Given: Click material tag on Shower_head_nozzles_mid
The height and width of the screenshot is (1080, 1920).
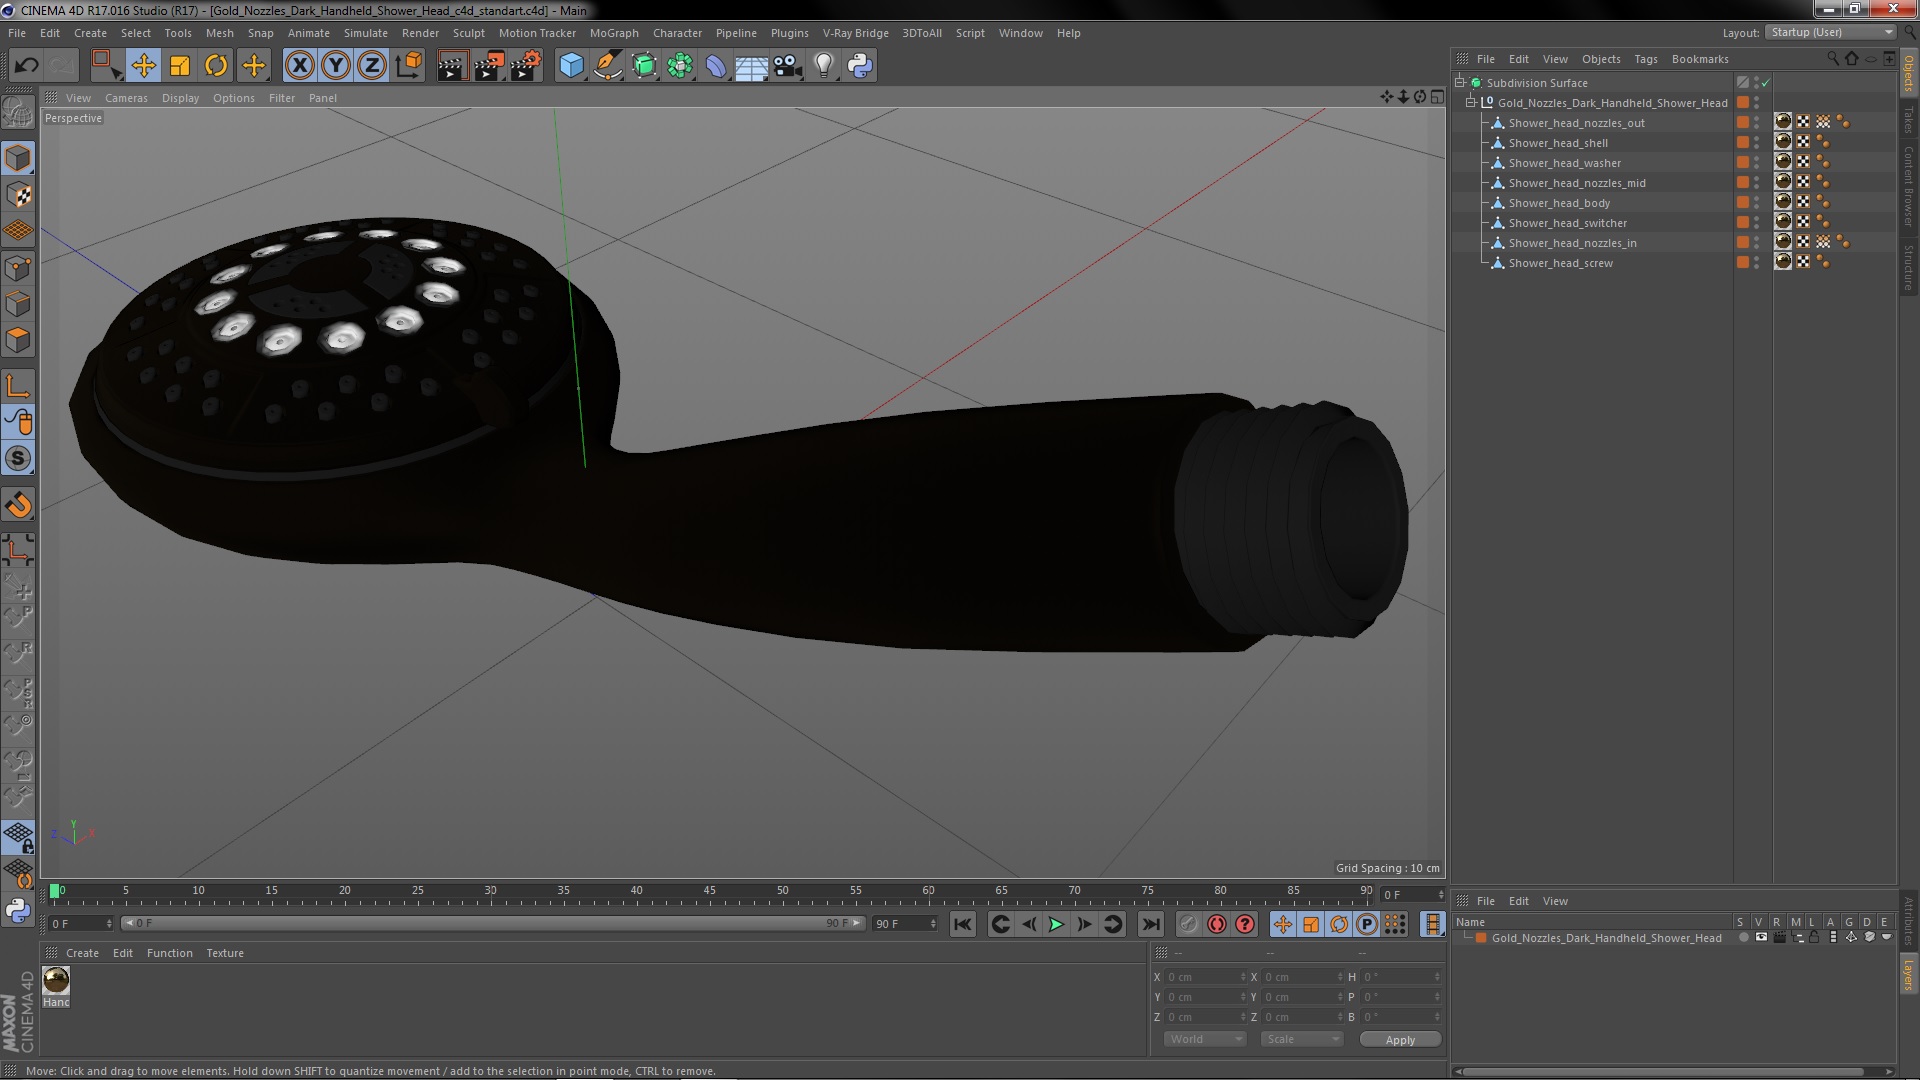Looking at the screenshot, I should [1782, 182].
